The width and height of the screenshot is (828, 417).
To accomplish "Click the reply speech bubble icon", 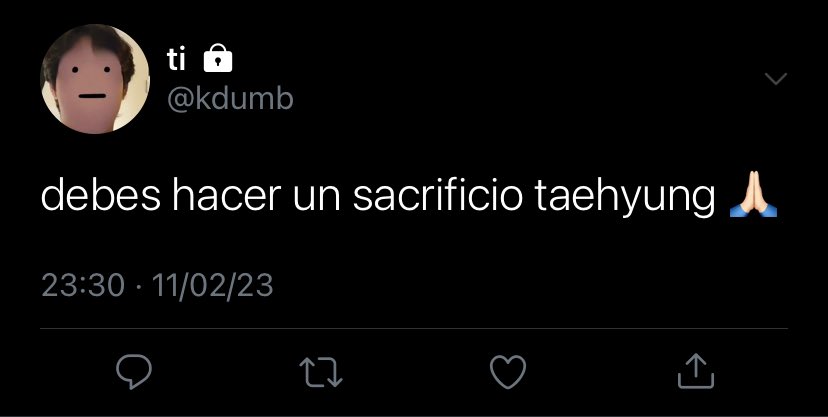I will (134, 372).
